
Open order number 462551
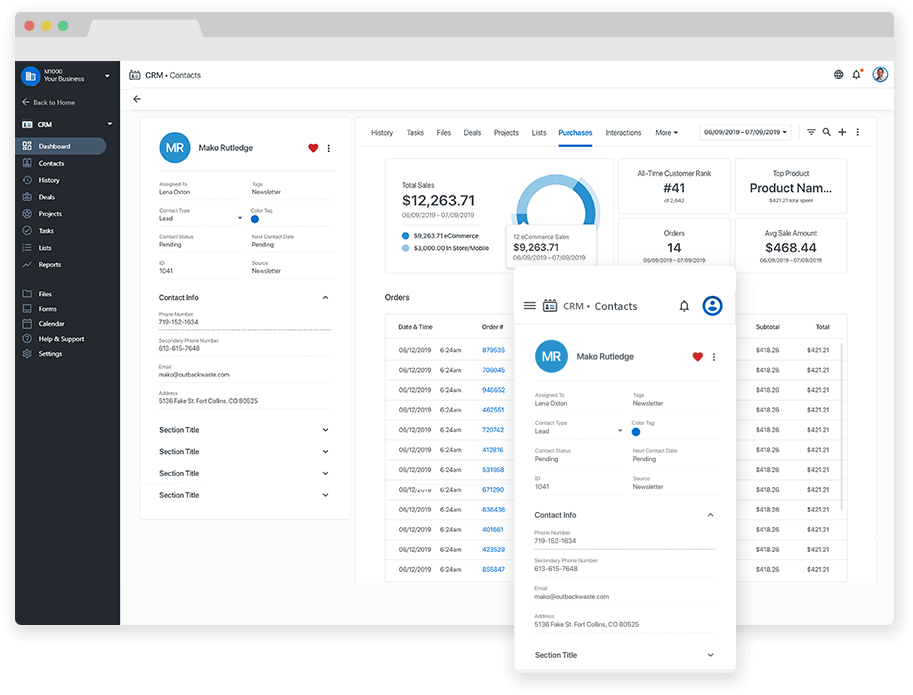coord(493,410)
